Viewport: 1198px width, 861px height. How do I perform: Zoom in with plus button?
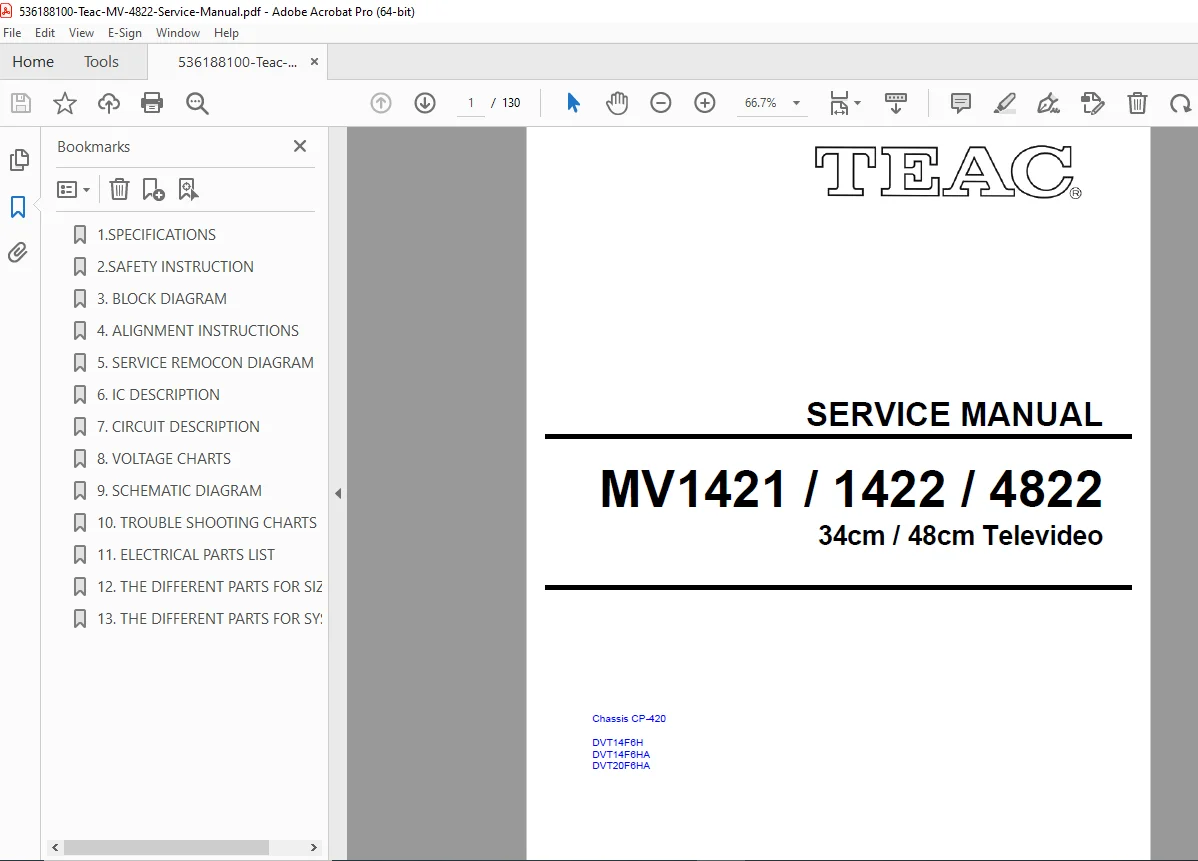(x=704, y=102)
